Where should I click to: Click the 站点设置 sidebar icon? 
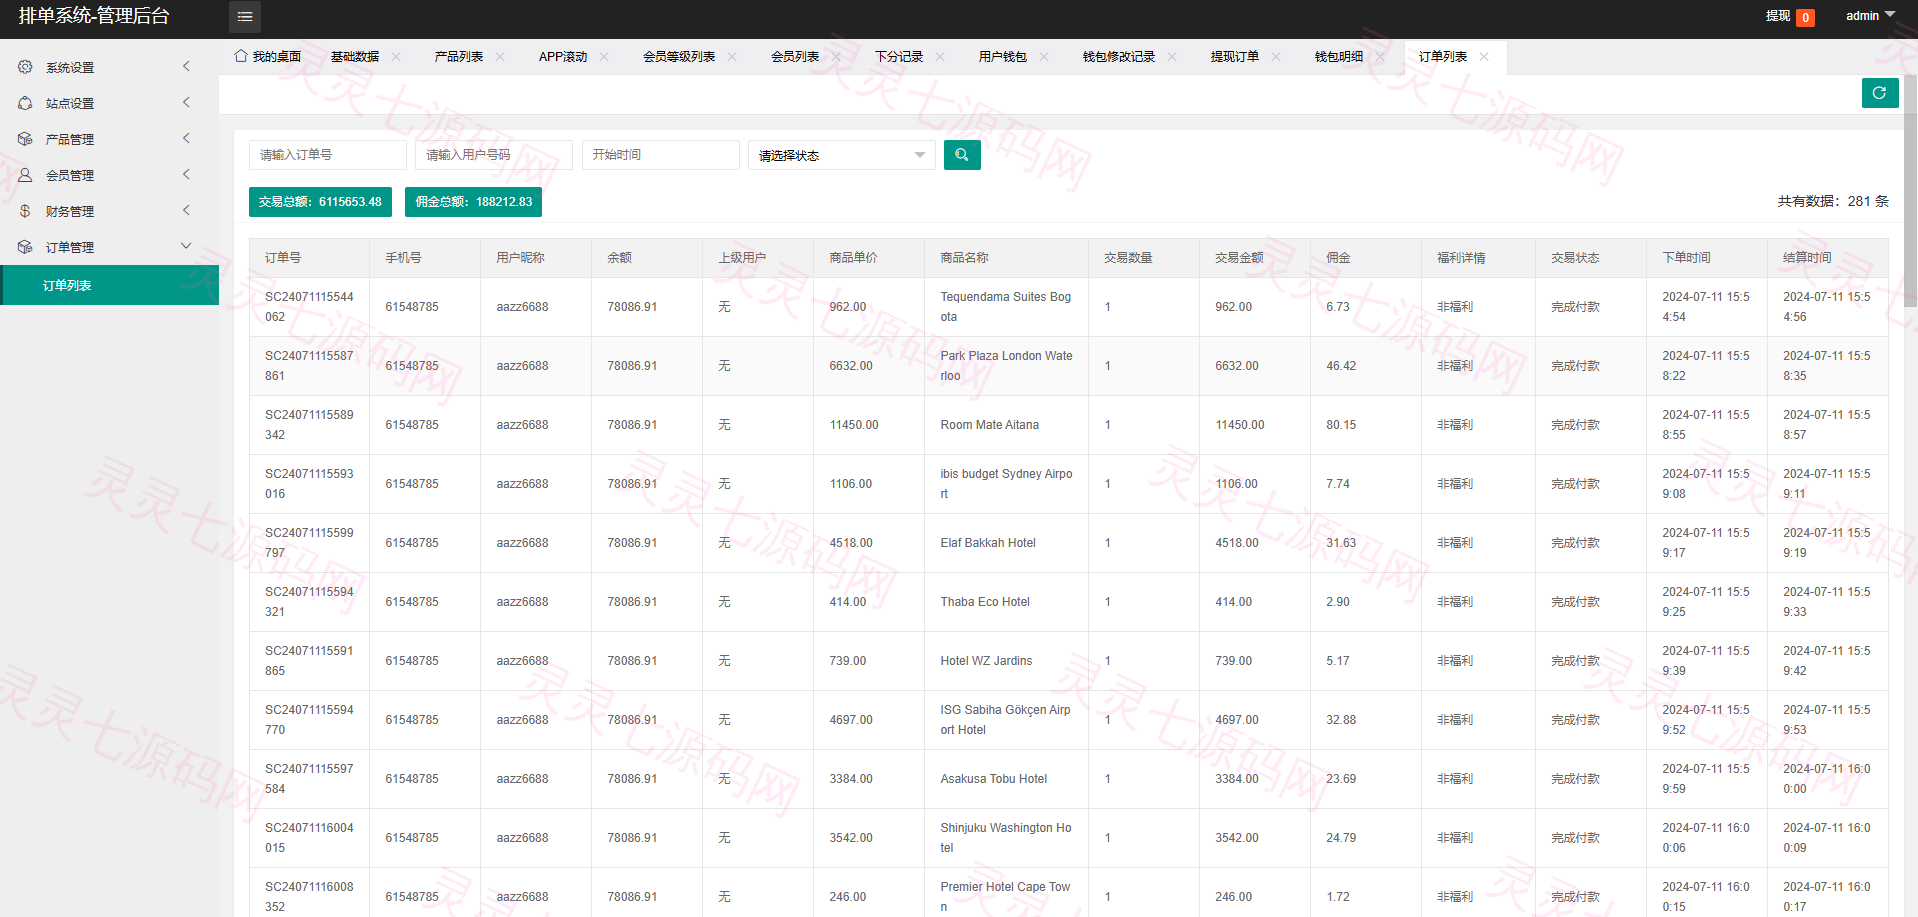[x=25, y=103]
